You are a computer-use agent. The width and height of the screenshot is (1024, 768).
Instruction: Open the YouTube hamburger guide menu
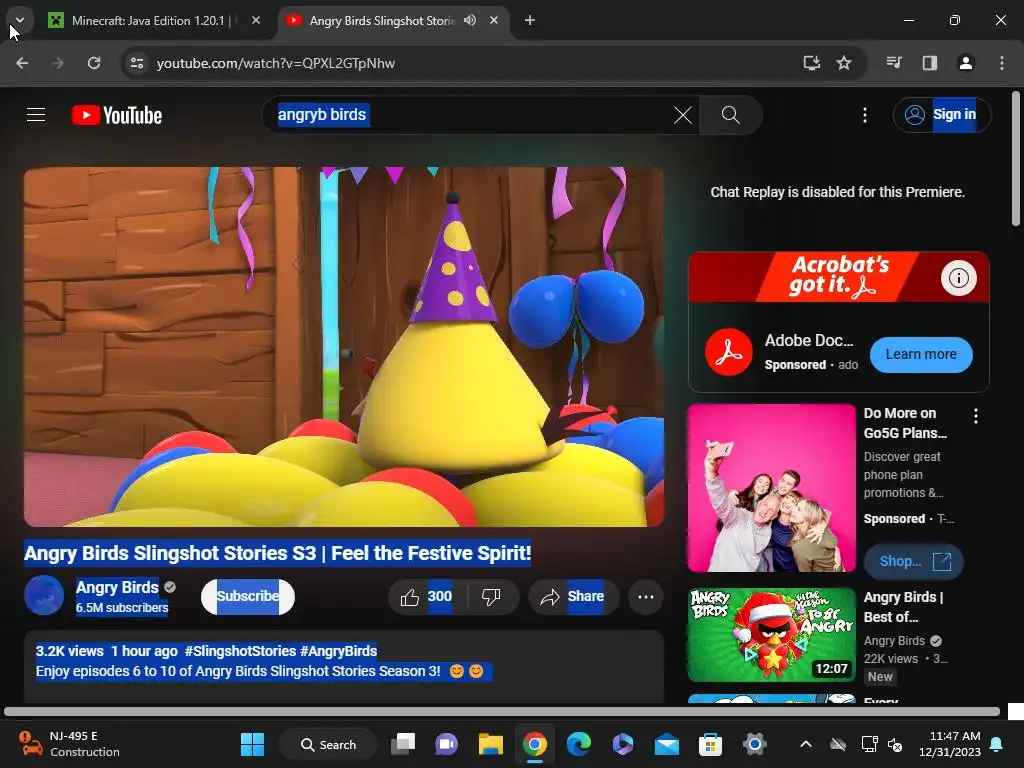coord(36,115)
